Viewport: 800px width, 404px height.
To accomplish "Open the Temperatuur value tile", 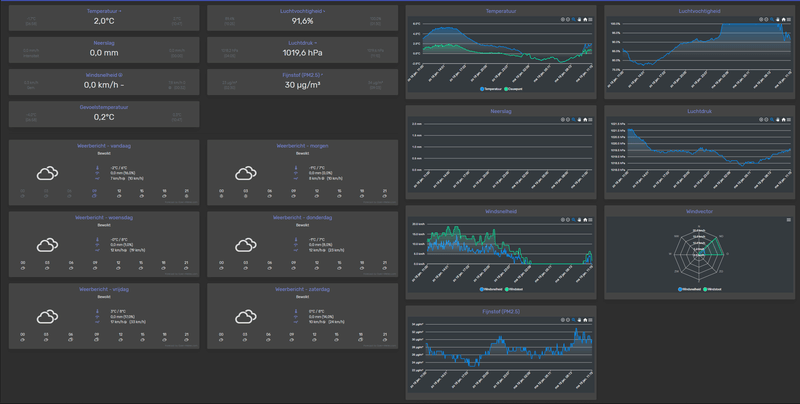I will 104,18.
